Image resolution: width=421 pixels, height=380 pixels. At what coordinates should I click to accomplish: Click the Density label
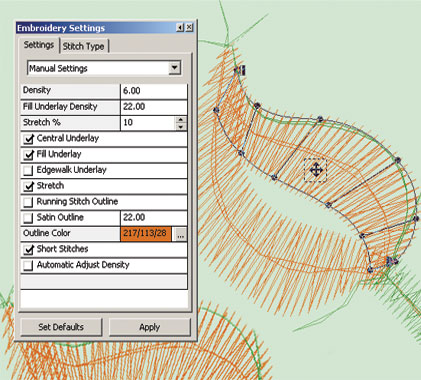(x=37, y=90)
